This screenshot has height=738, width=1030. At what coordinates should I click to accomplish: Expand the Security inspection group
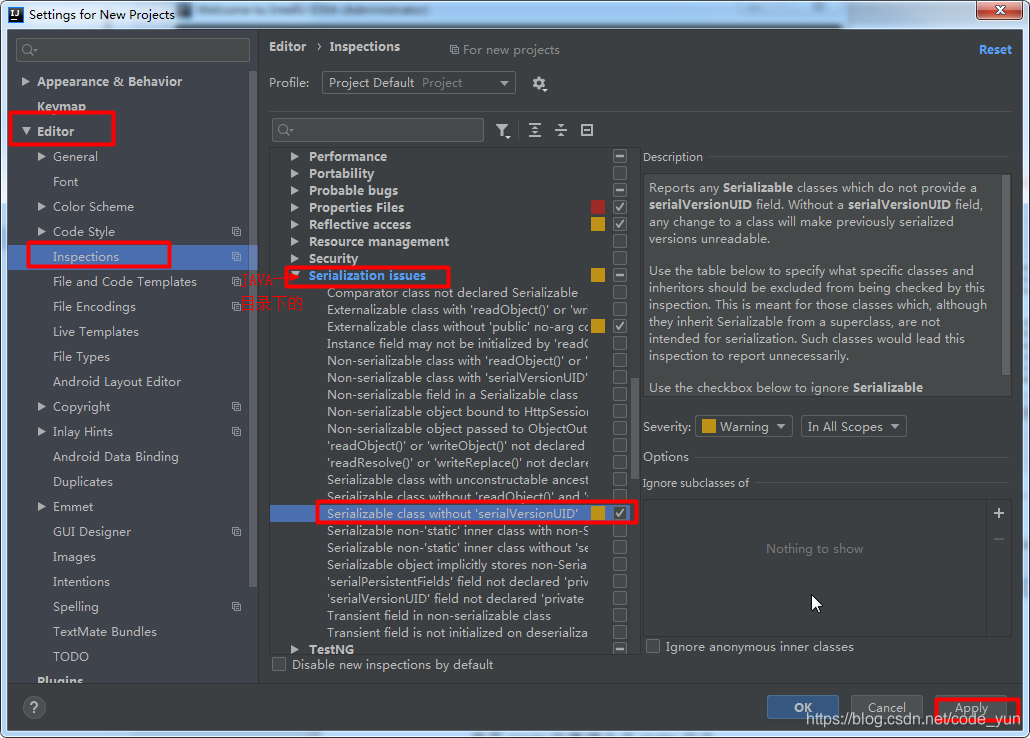pyautogui.click(x=295, y=258)
